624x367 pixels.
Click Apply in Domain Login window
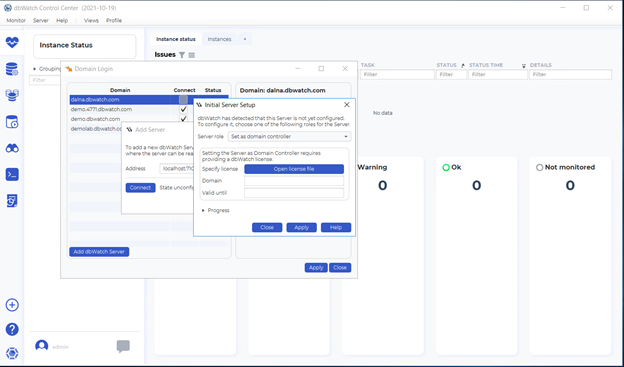coord(316,267)
